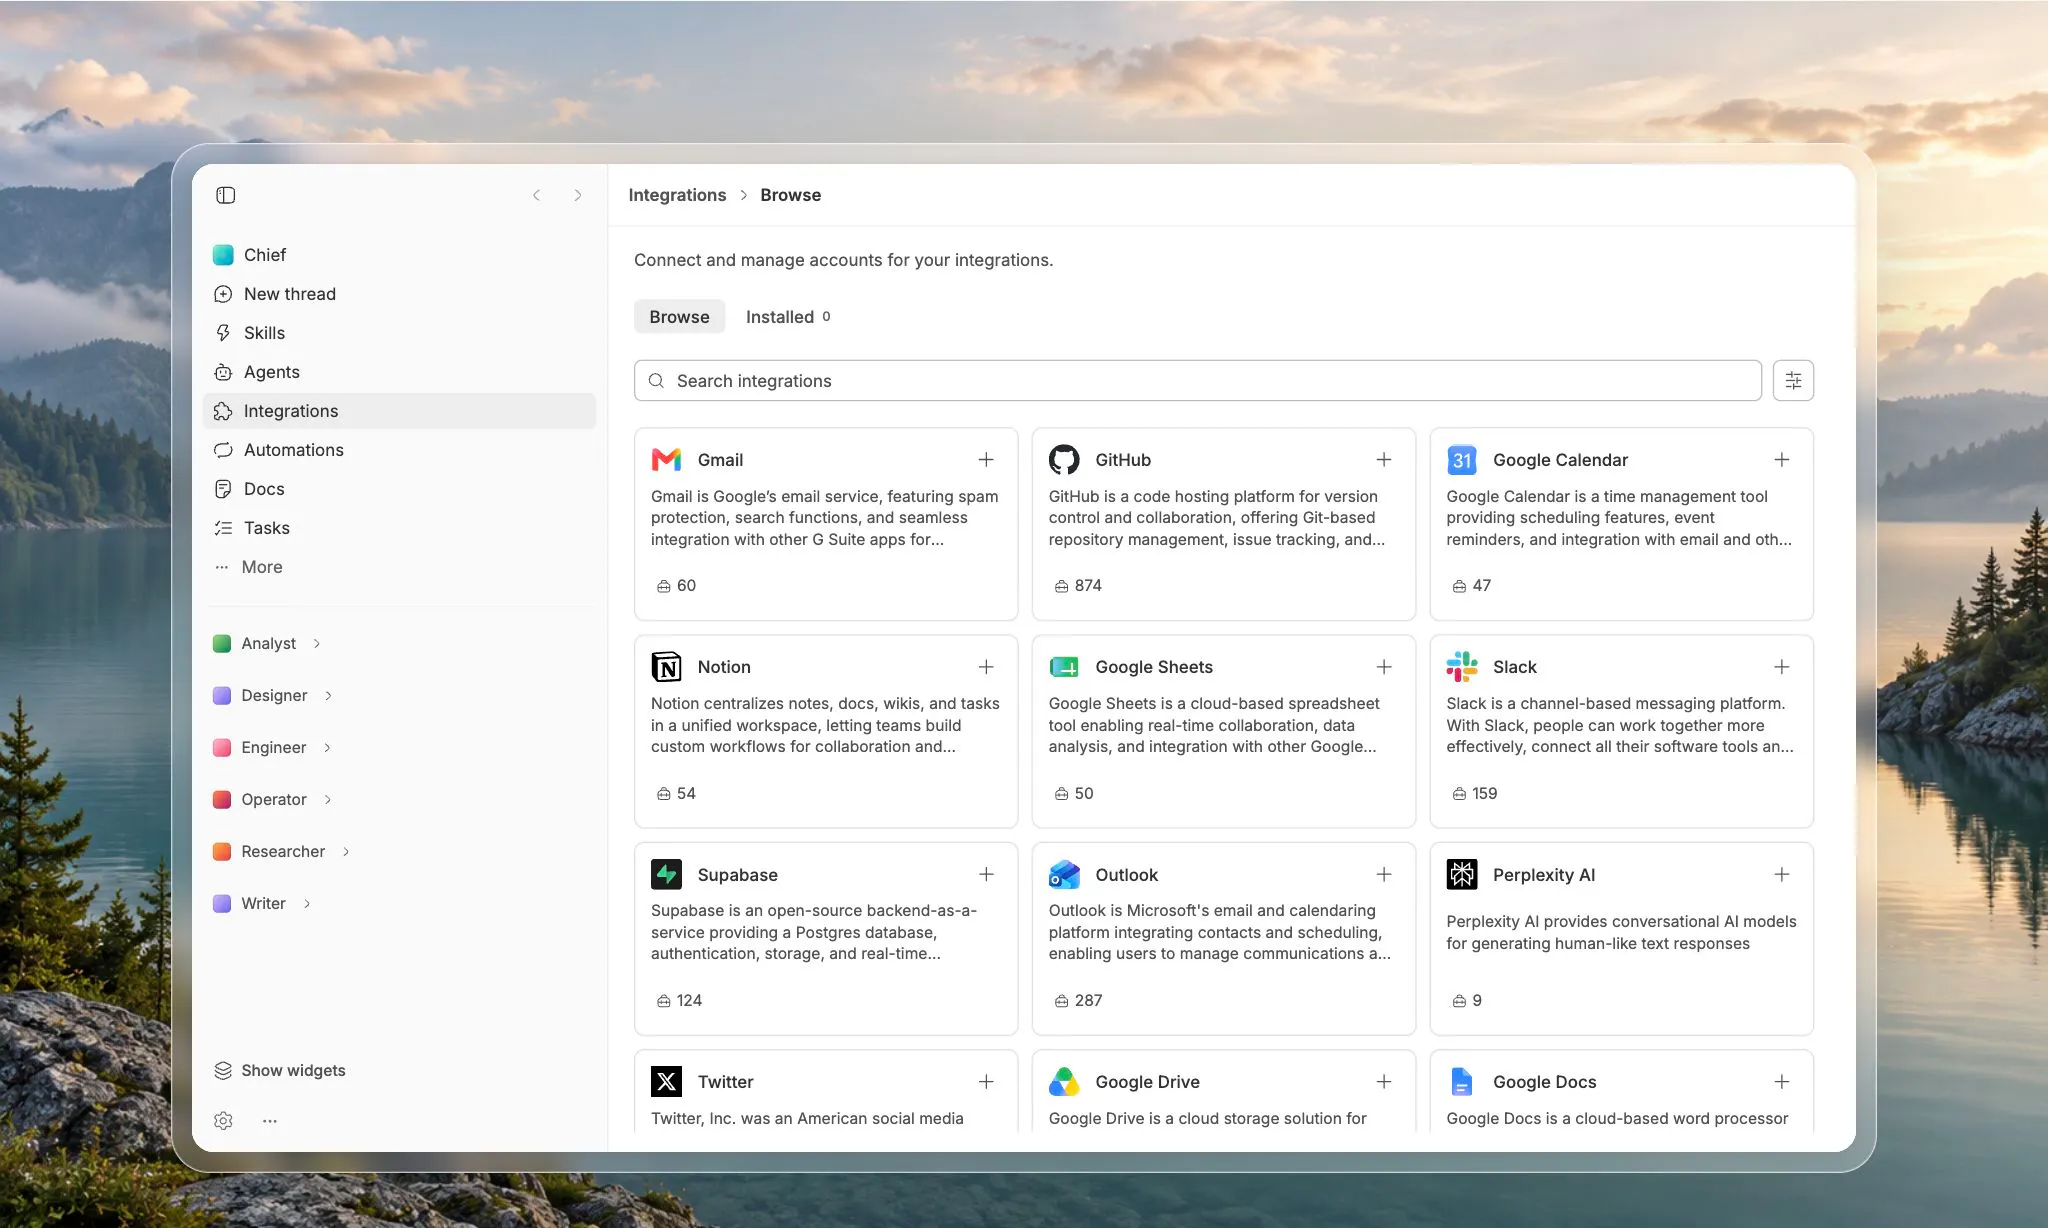Focus the Search integrations field
The height and width of the screenshot is (1228, 2048).
pyautogui.click(x=1197, y=380)
